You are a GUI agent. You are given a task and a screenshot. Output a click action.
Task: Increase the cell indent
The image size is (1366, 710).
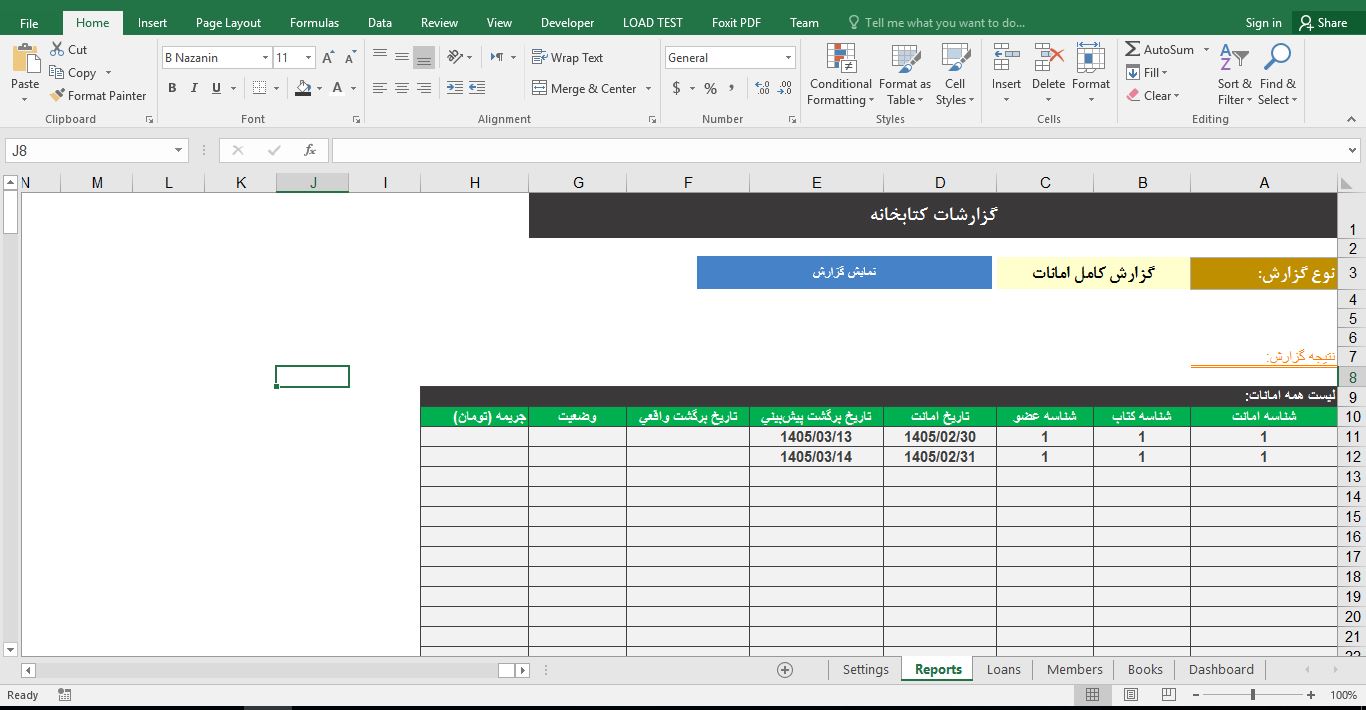pyautogui.click(x=477, y=88)
